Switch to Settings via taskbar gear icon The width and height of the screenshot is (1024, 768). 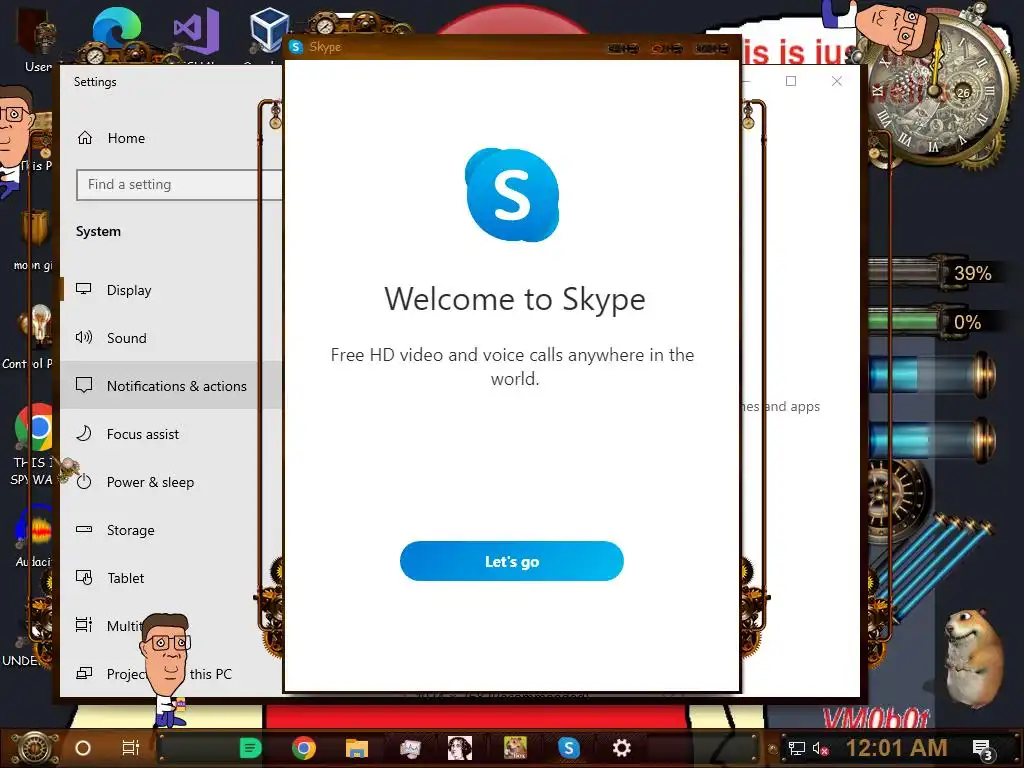[621, 748]
